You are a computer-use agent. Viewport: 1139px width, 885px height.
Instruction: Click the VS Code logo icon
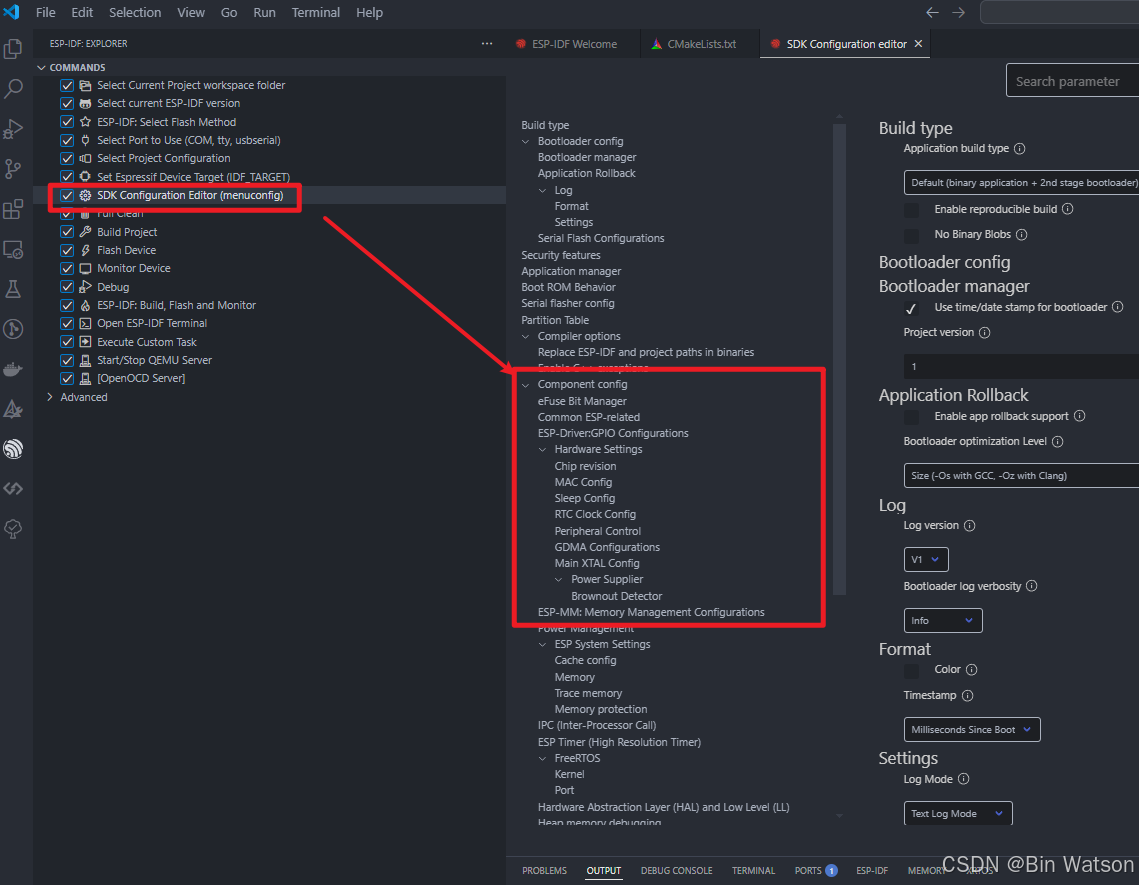coord(12,12)
